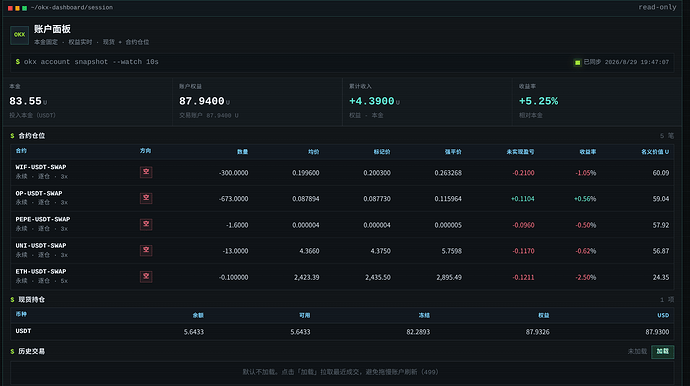Open the ETH-USDT-SWAP contract name
This screenshot has height=386, width=690.
point(40,272)
